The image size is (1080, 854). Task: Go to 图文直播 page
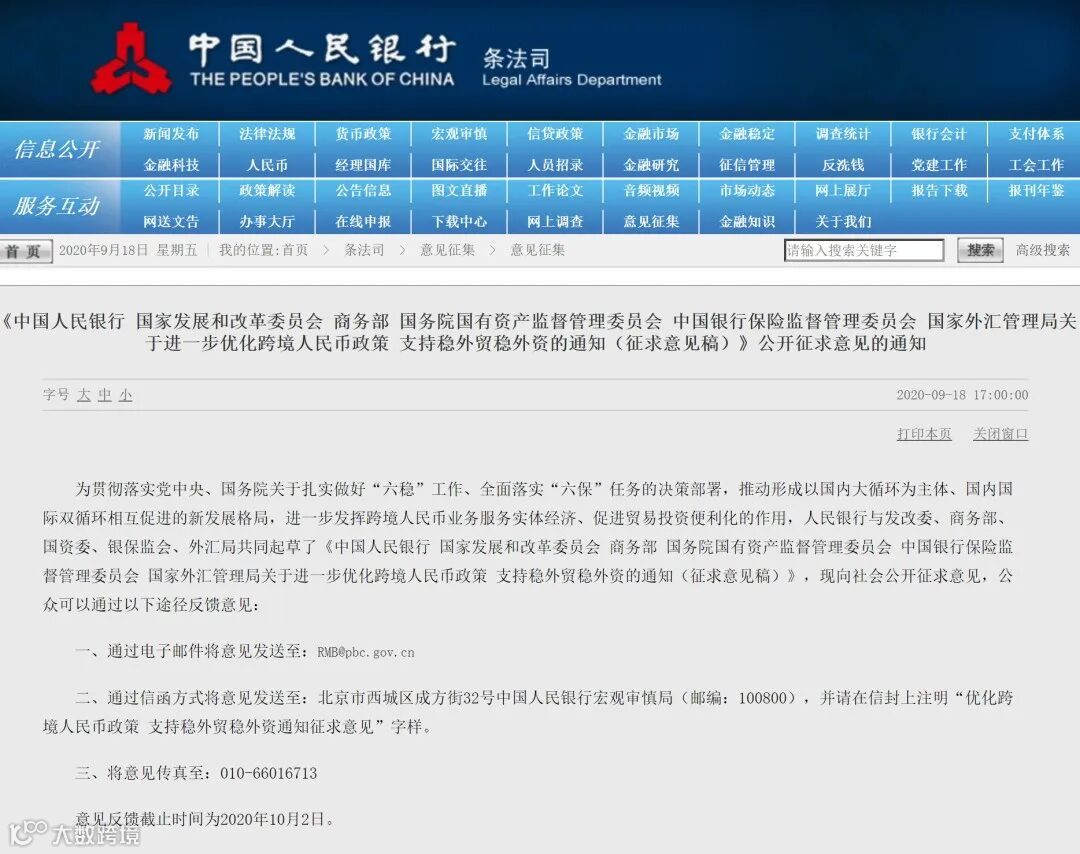459,190
